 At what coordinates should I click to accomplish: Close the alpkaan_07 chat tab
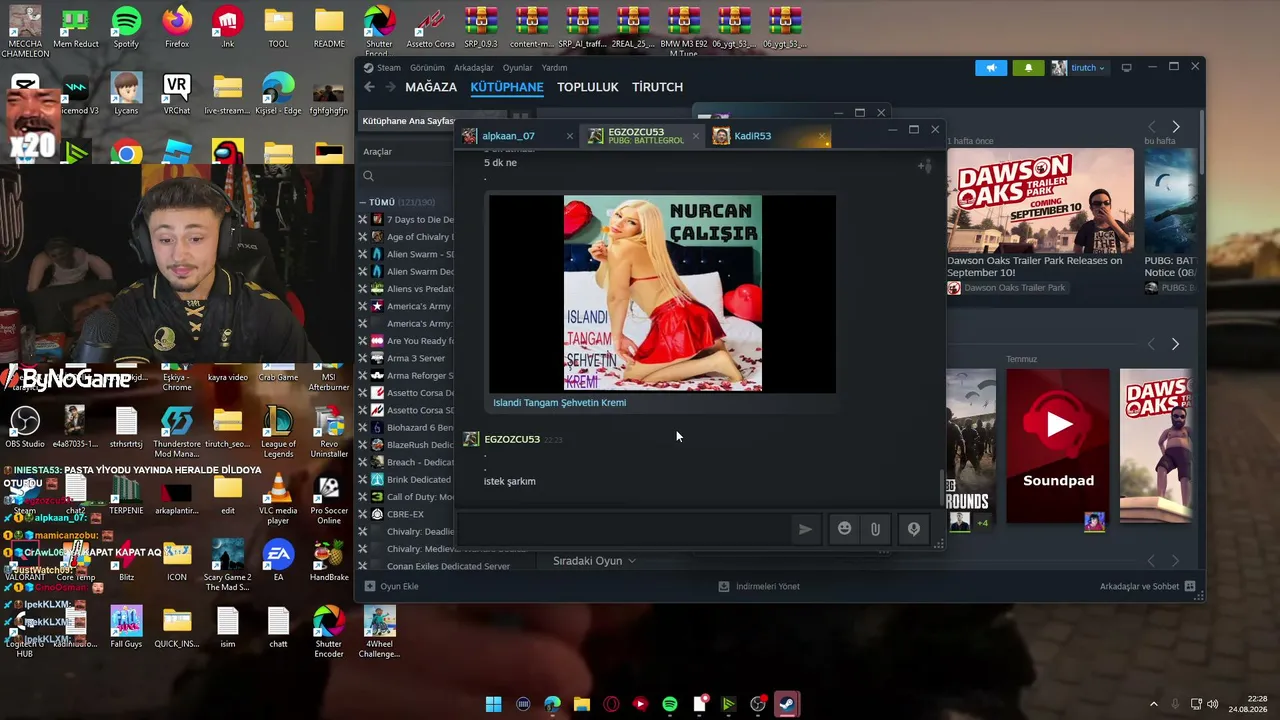pyautogui.click(x=570, y=136)
